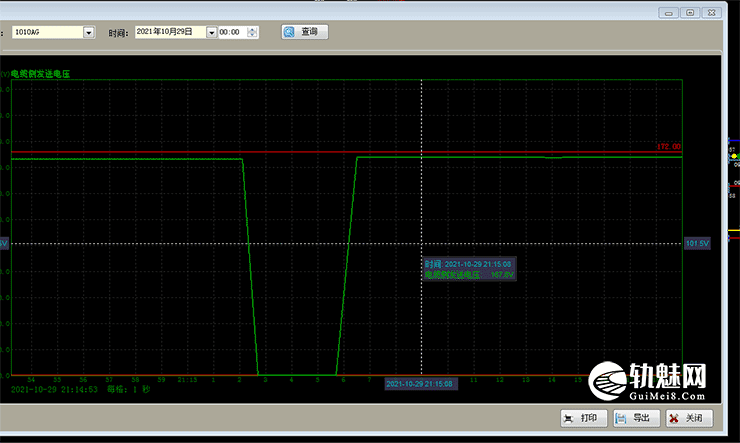Screen dimensions: 740x443
Task: Click the 101.5V cursor value label
Action: click(697, 243)
